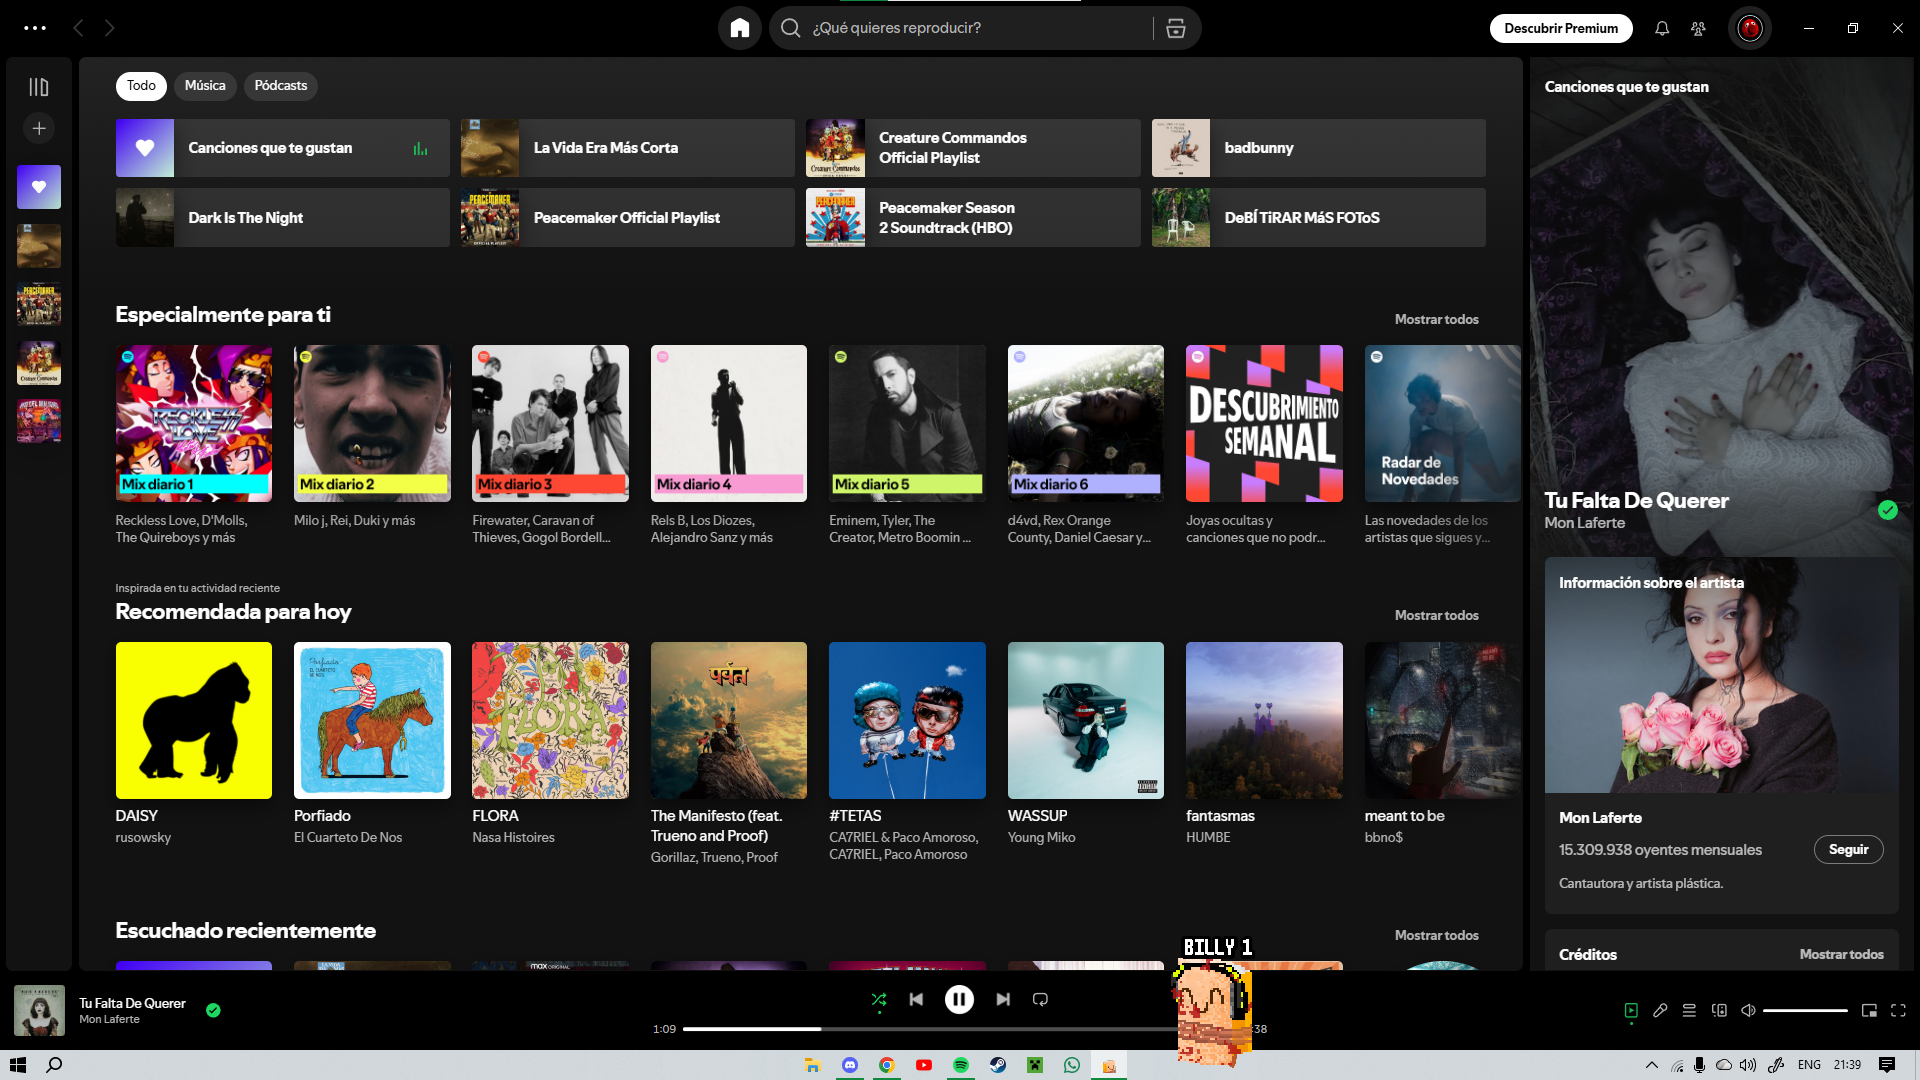Select the Música filter tab
This screenshot has width=1920, height=1080.
pos(205,86)
